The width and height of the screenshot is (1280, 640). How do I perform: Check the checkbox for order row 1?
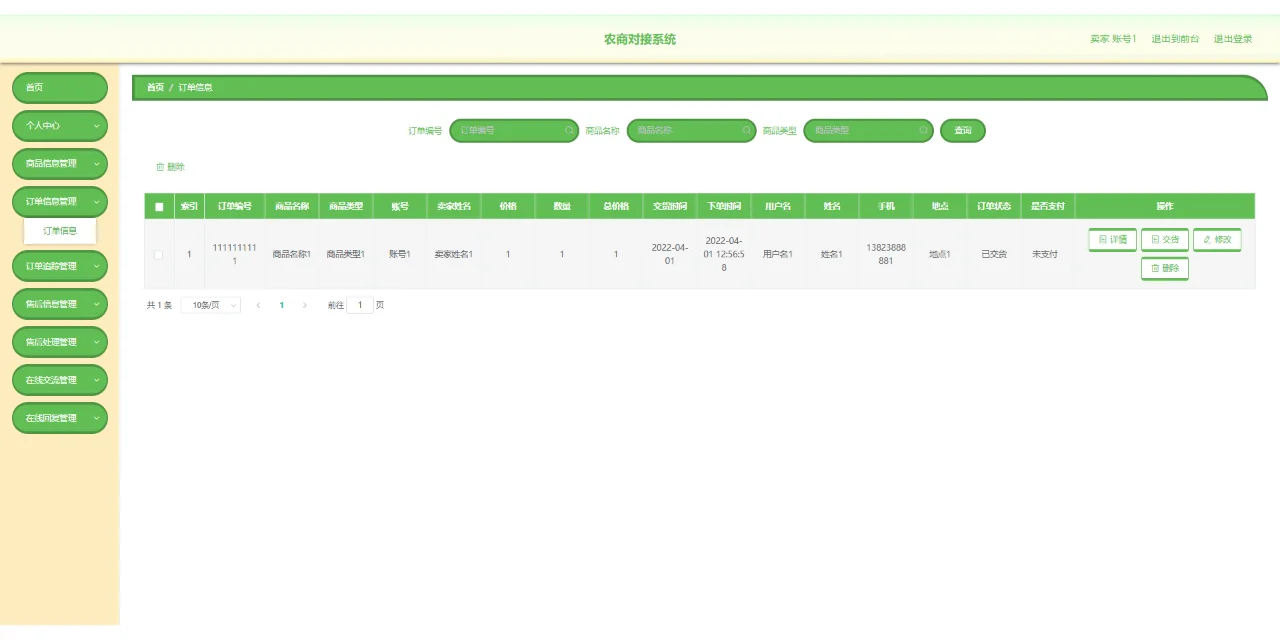point(158,253)
